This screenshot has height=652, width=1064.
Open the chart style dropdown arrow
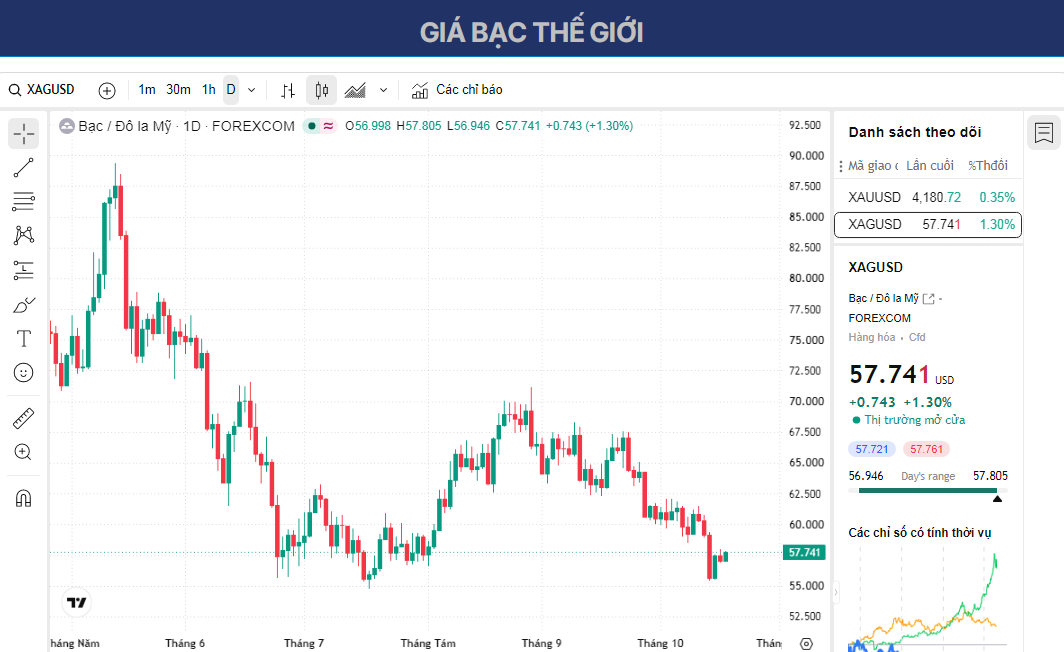(383, 90)
